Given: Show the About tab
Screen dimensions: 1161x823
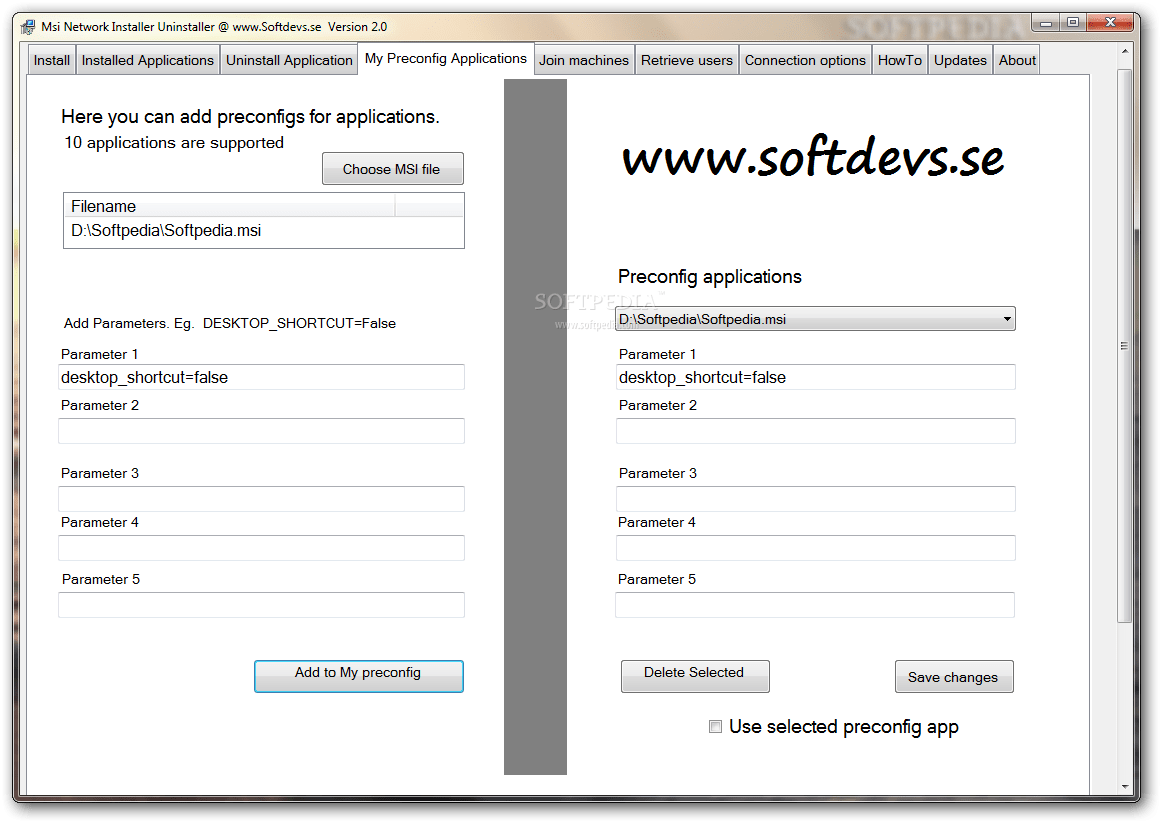Looking at the screenshot, I should (x=1017, y=61).
